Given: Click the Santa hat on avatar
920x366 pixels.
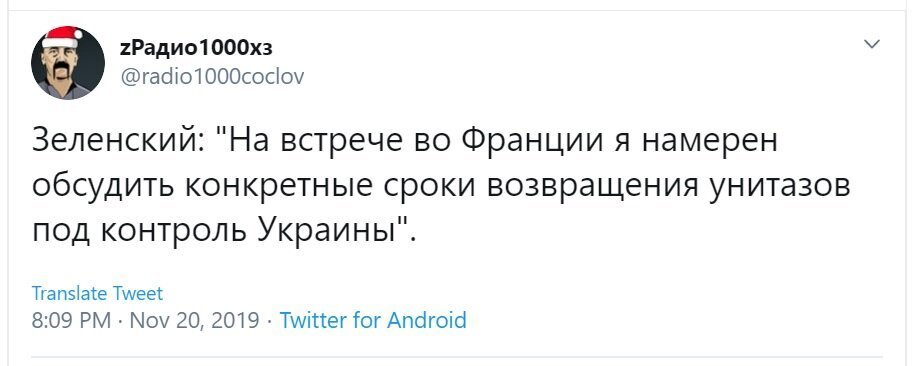Looking at the screenshot, I should [62, 38].
